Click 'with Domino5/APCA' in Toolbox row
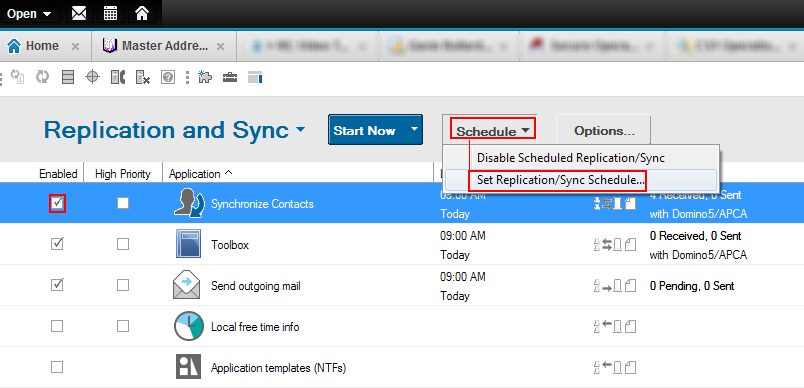The width and height of the screenshot is (804, 388). click(x=698, y=255)
